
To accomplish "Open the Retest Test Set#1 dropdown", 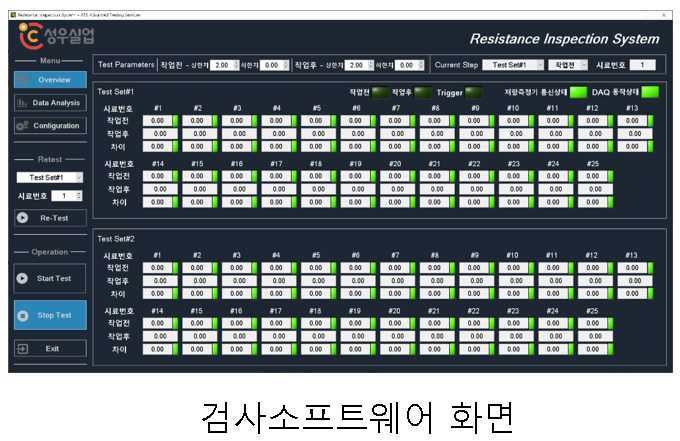I will coord(50,177).
